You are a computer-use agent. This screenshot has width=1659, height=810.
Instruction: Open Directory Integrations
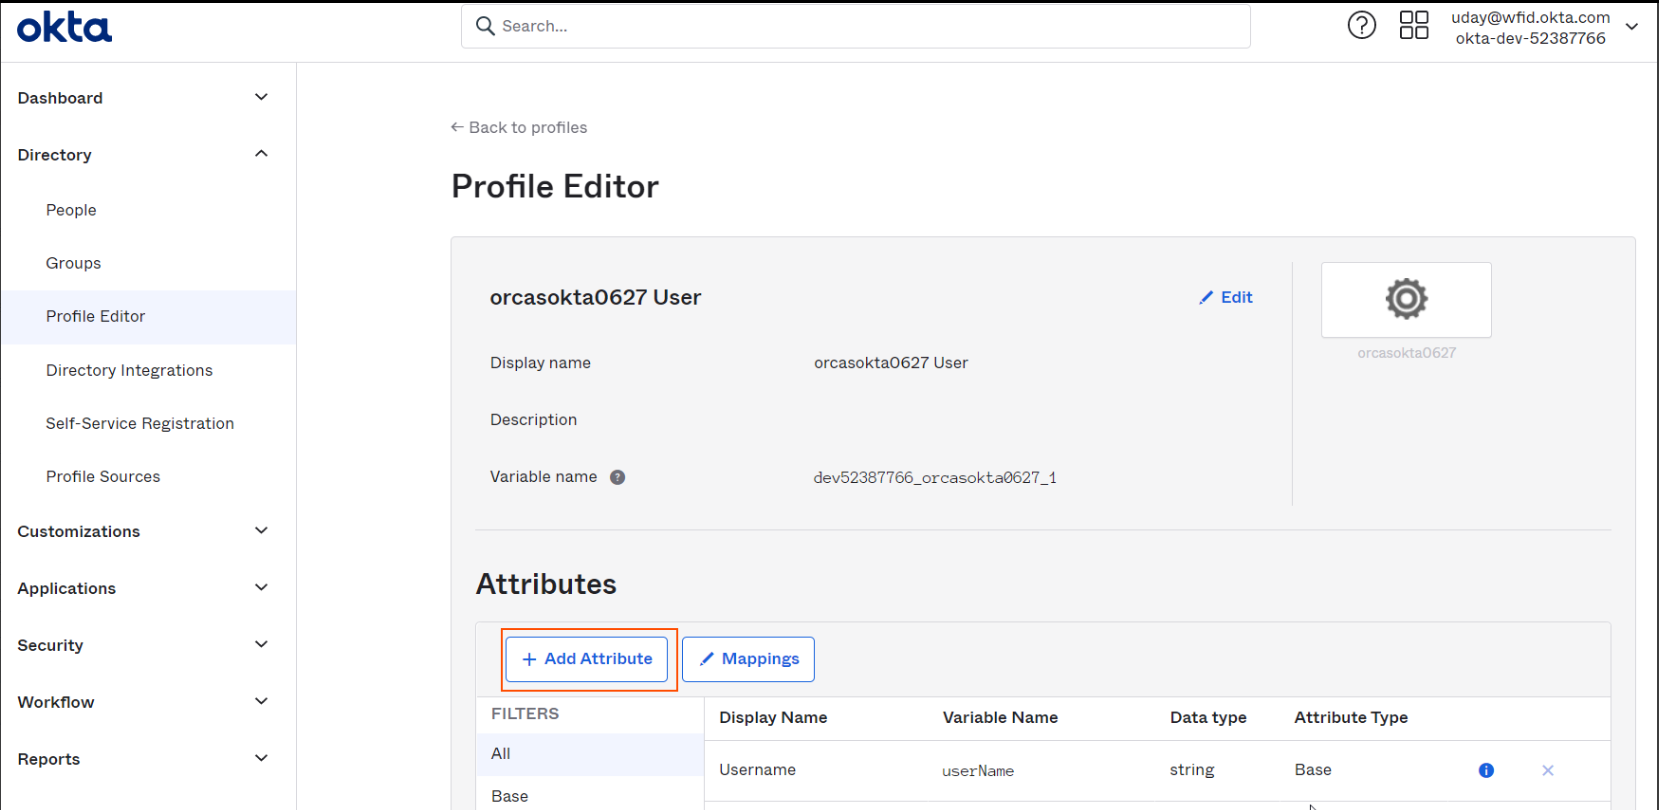[129, 370]
